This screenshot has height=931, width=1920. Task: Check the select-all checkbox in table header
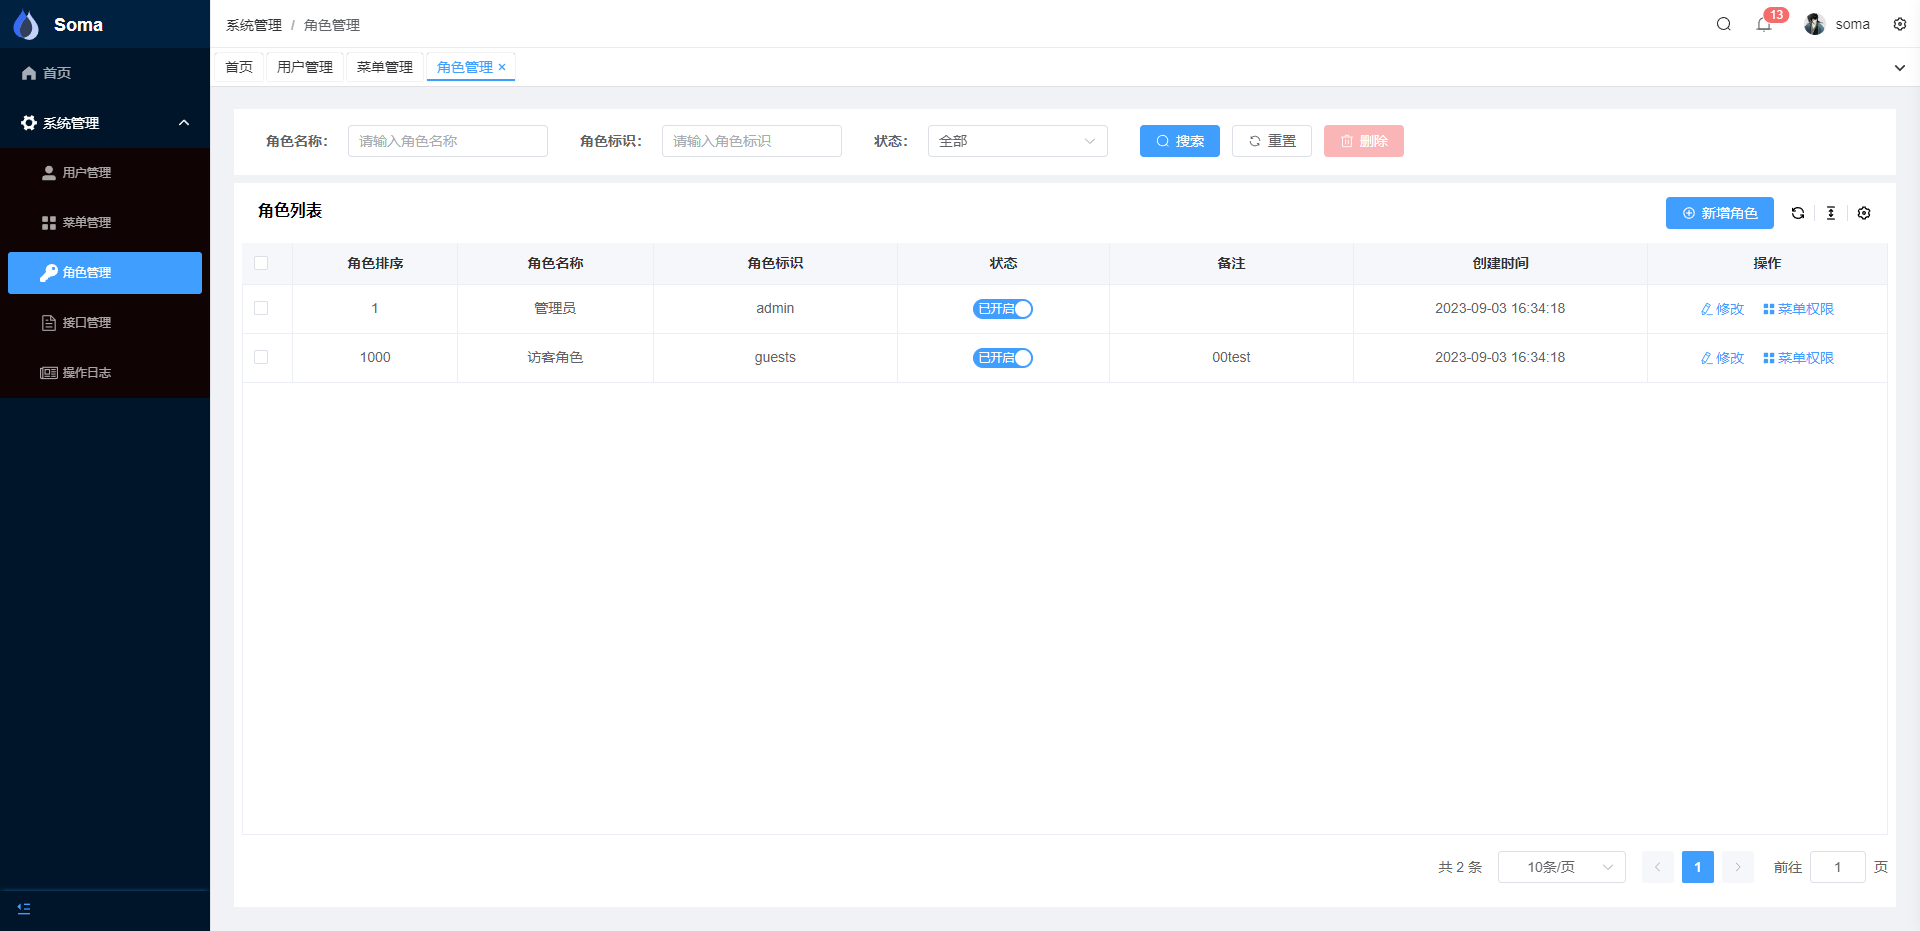point(261,263)
